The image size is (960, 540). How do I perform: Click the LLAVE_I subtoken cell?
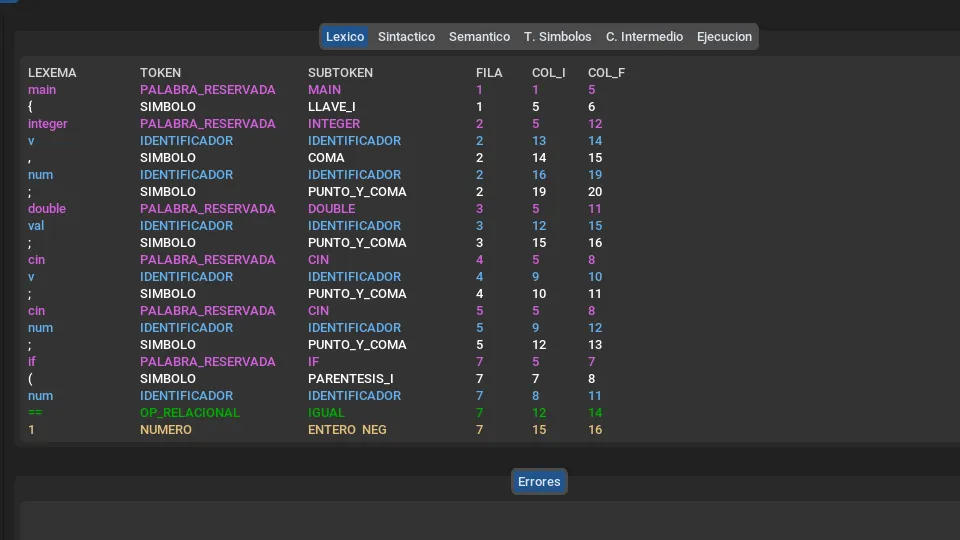(x=332, y=107)
